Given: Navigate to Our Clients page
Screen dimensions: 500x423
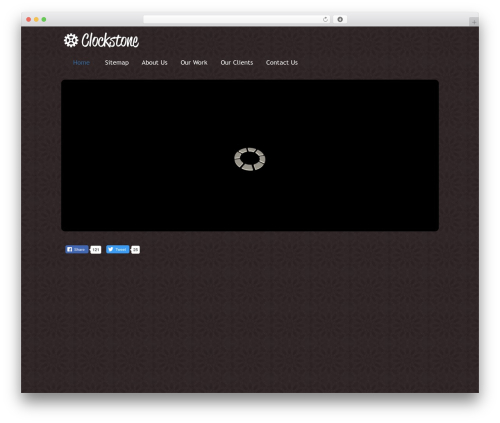Looking at the screenshot, I should click(x=237, y=63).
